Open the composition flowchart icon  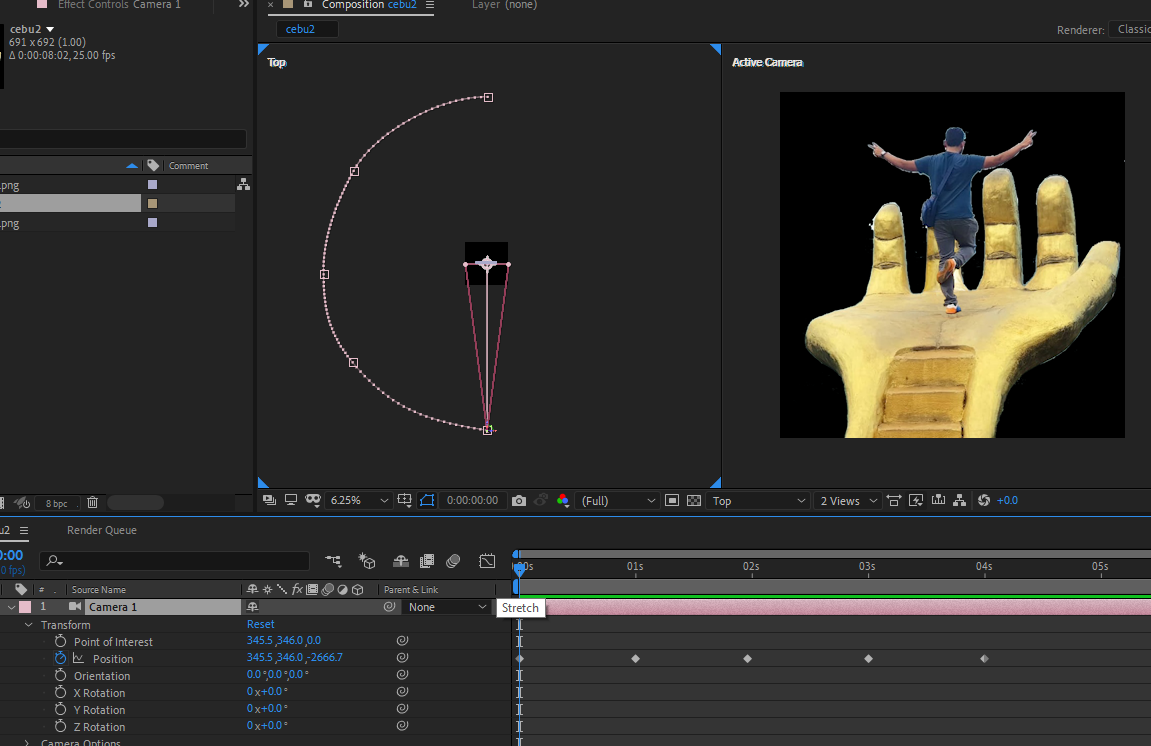pos(959,501)
